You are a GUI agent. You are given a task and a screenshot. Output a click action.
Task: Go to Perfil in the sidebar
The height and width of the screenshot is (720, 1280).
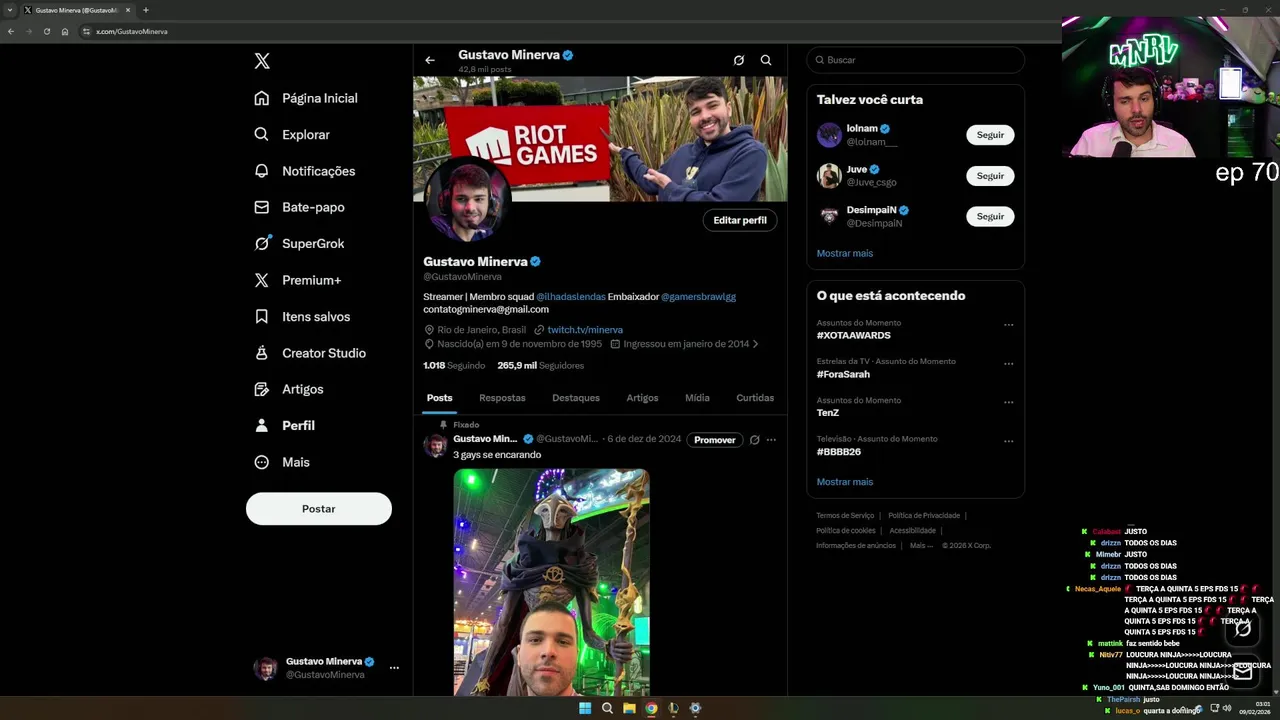[285, 425]
